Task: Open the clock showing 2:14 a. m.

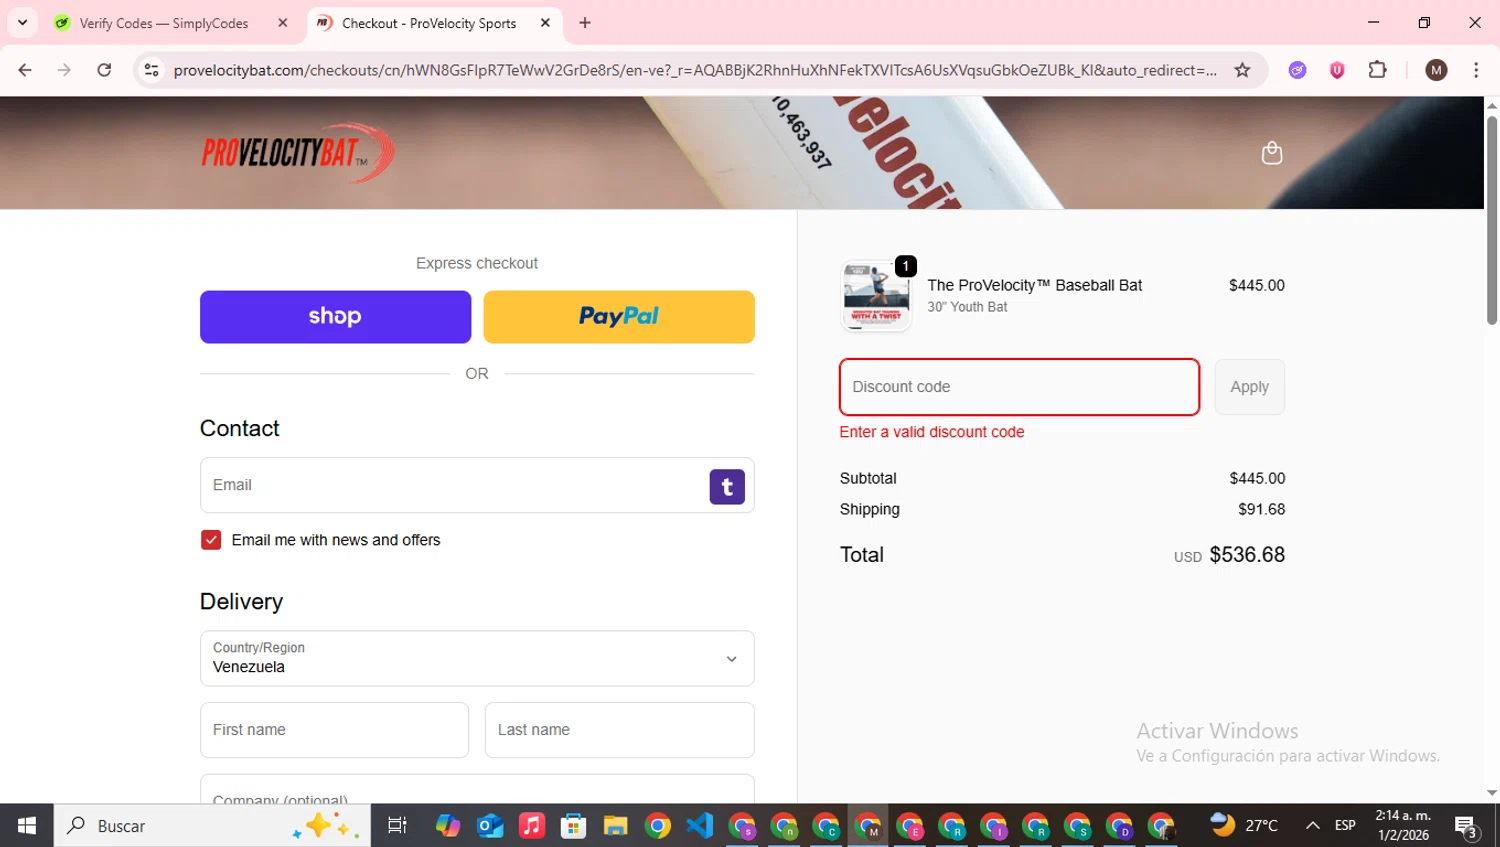Action: [1403, 826]
